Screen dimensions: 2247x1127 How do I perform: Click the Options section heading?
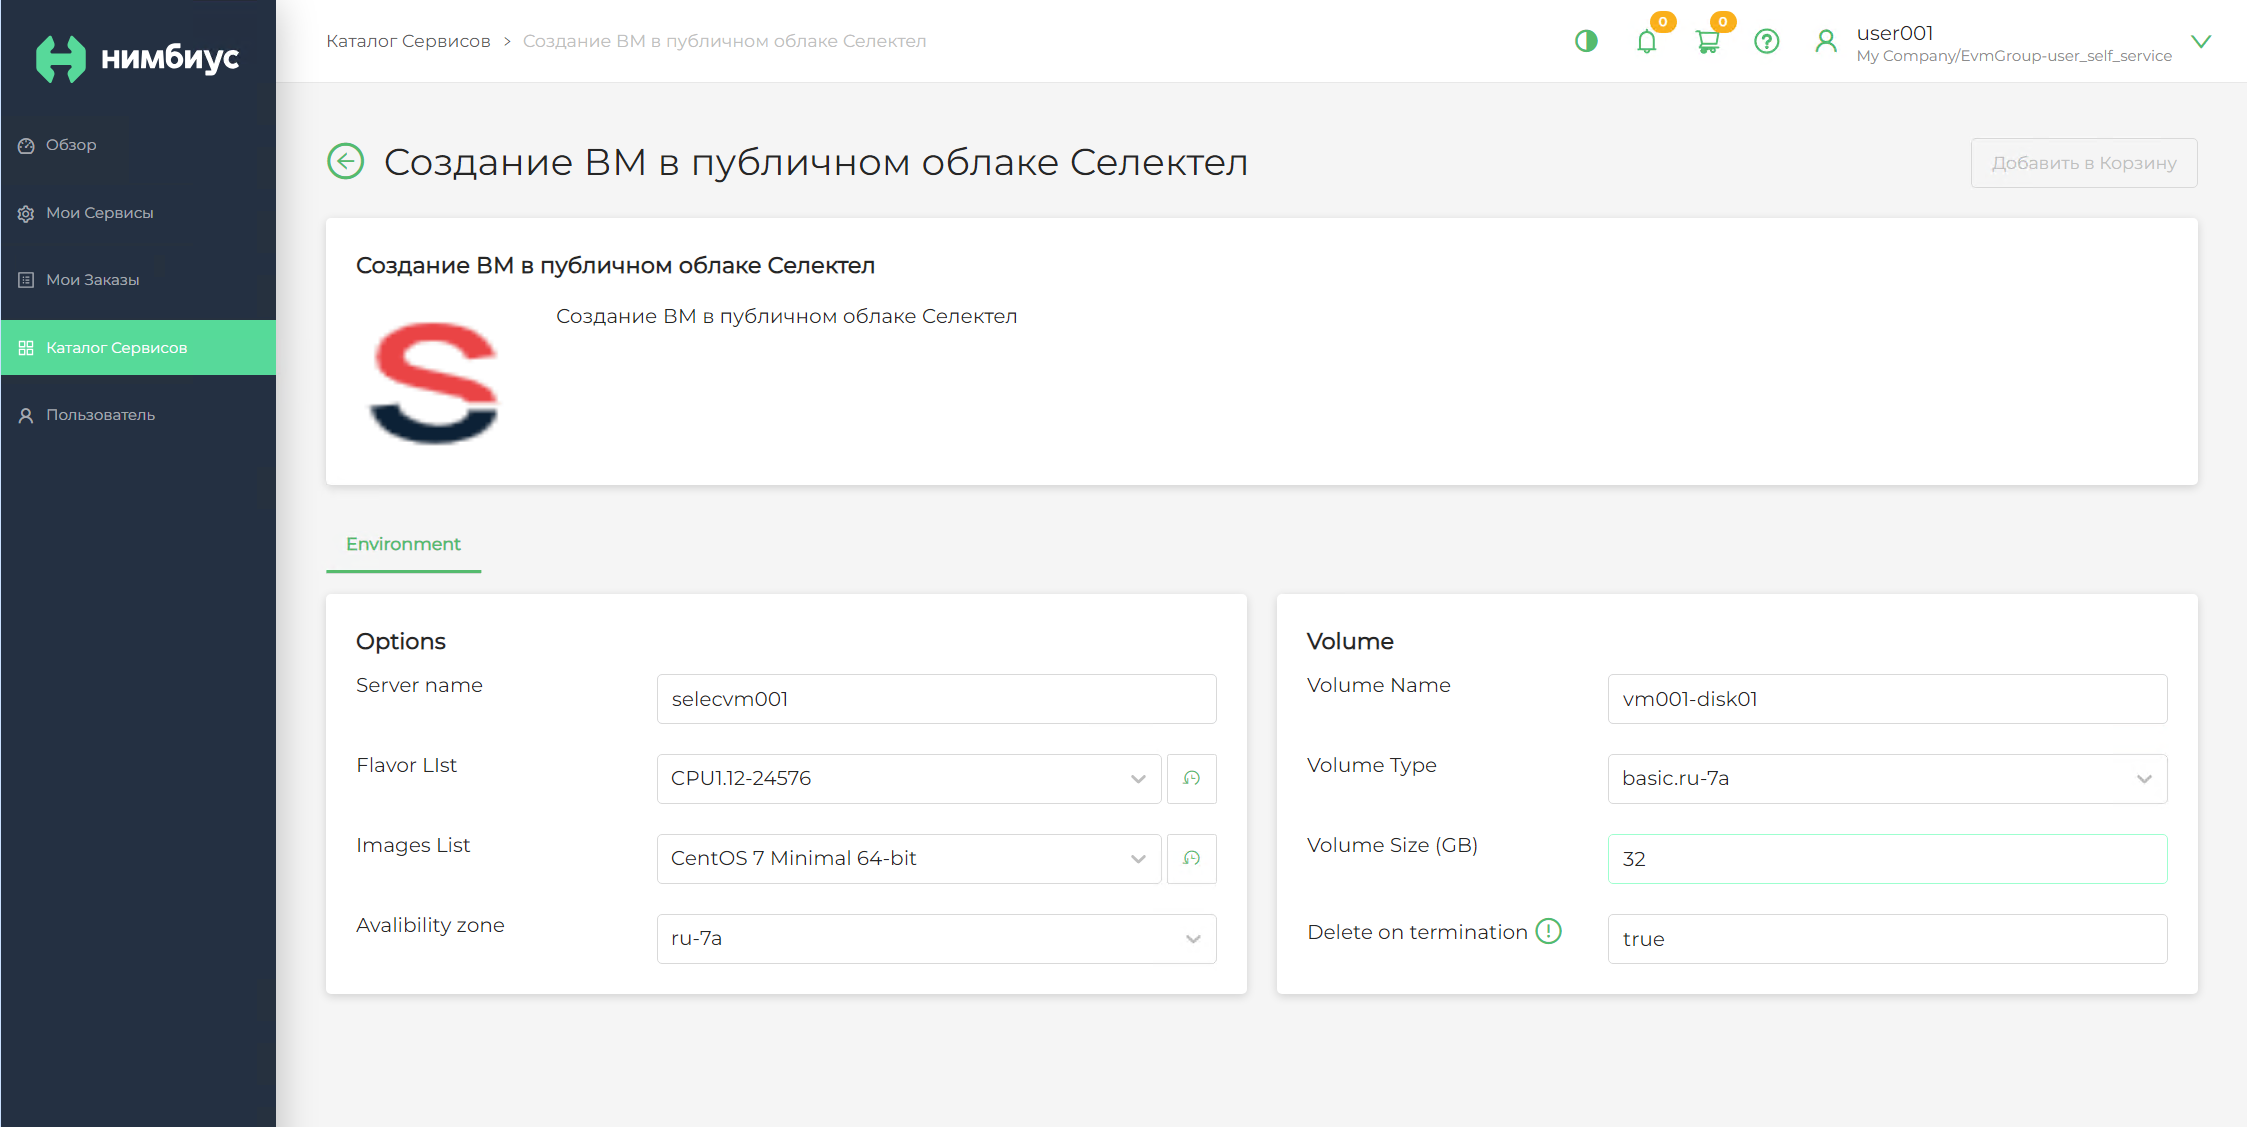[401, 641]
